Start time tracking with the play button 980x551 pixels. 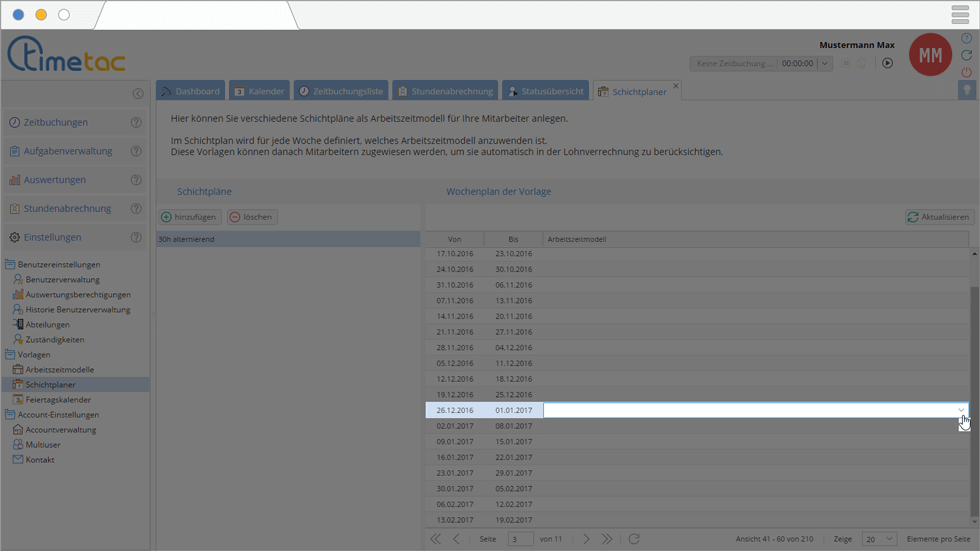887,63
